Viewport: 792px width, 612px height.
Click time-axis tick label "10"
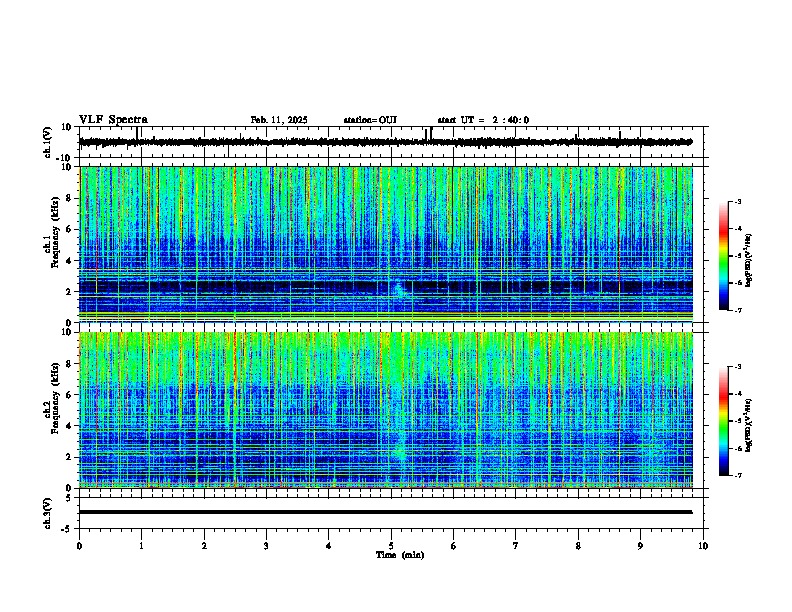tap(703, 546)
